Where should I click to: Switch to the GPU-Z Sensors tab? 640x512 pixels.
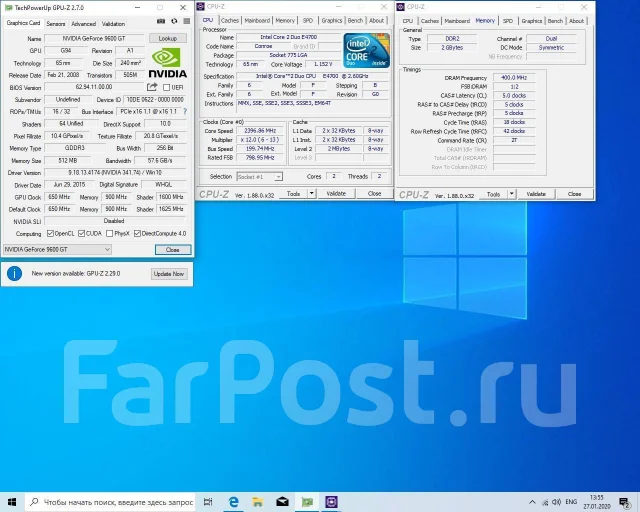tap(56, 24)
